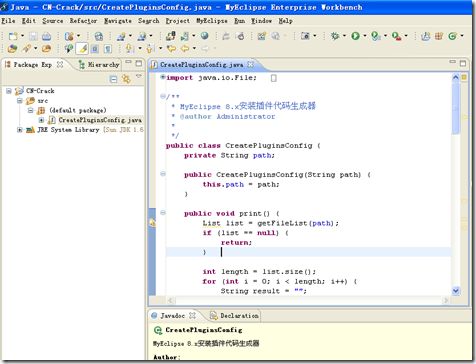
Task: Click the New Java Class green C icon
Action: click(452, 36)
